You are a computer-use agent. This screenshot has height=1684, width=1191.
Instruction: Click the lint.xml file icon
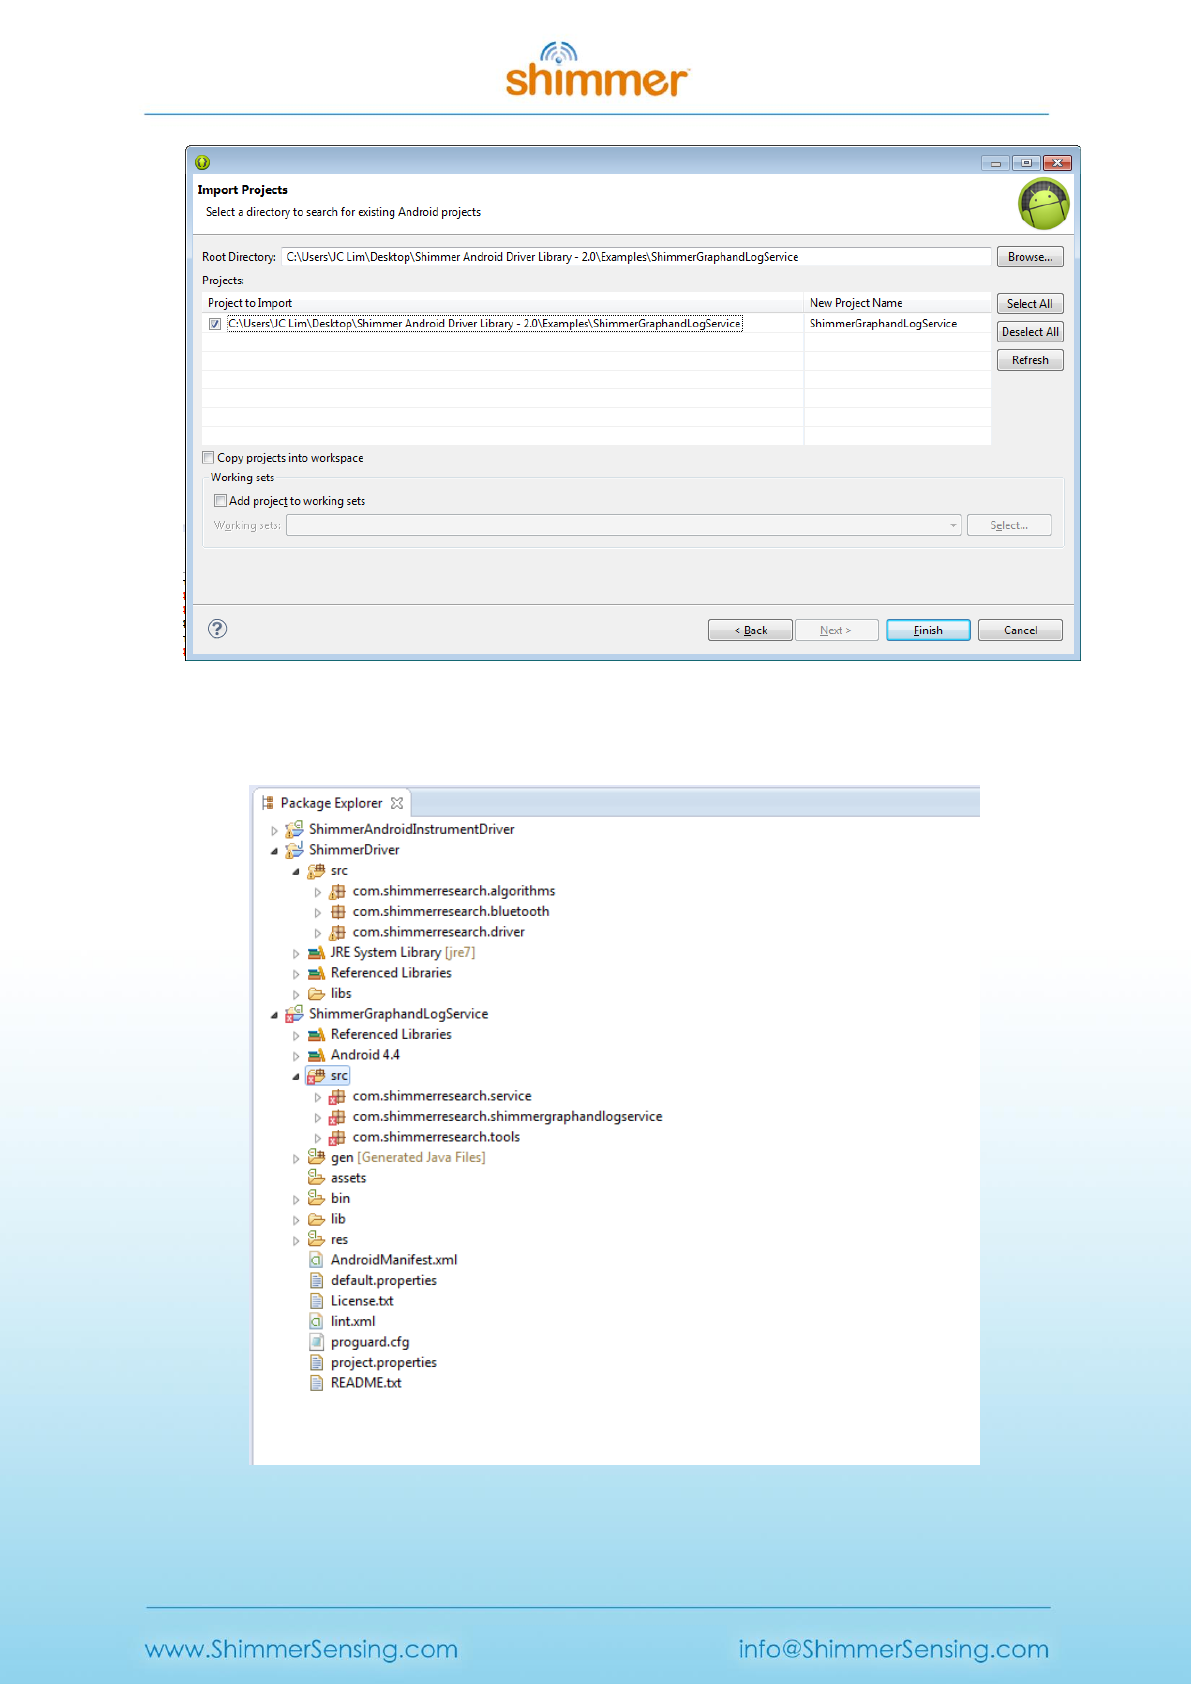[x=316, y=1321]
